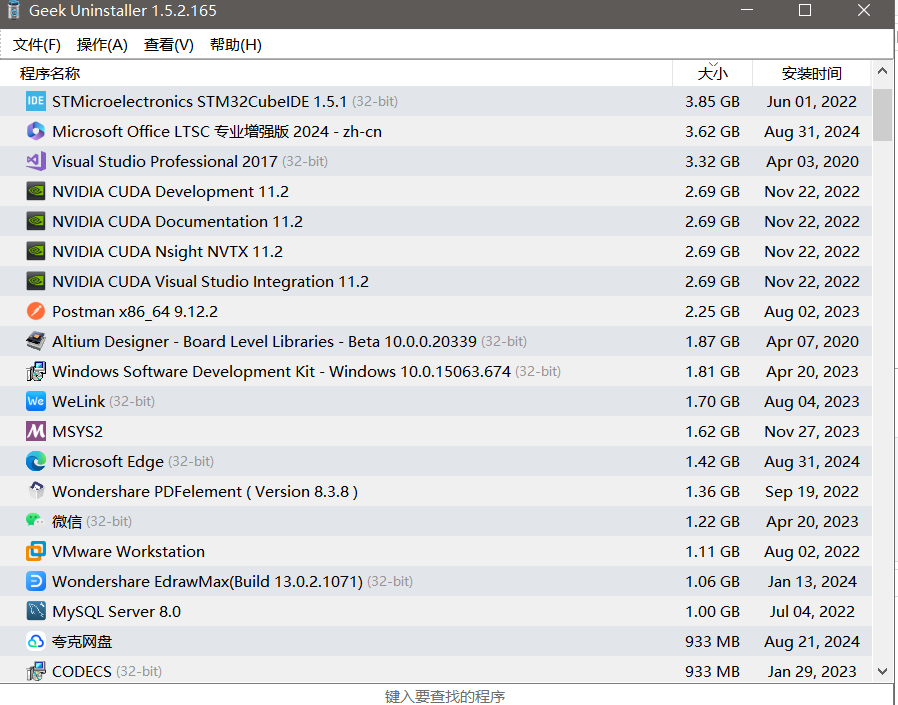Click the Jul 04, 2022 install date
The image size is (898, 705).
[812, 611]
